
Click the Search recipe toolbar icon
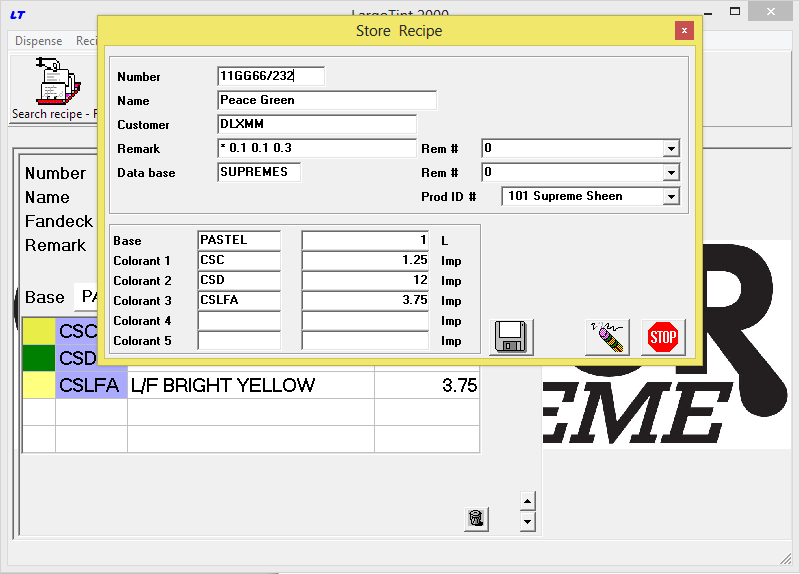click(x=53, y=83)
